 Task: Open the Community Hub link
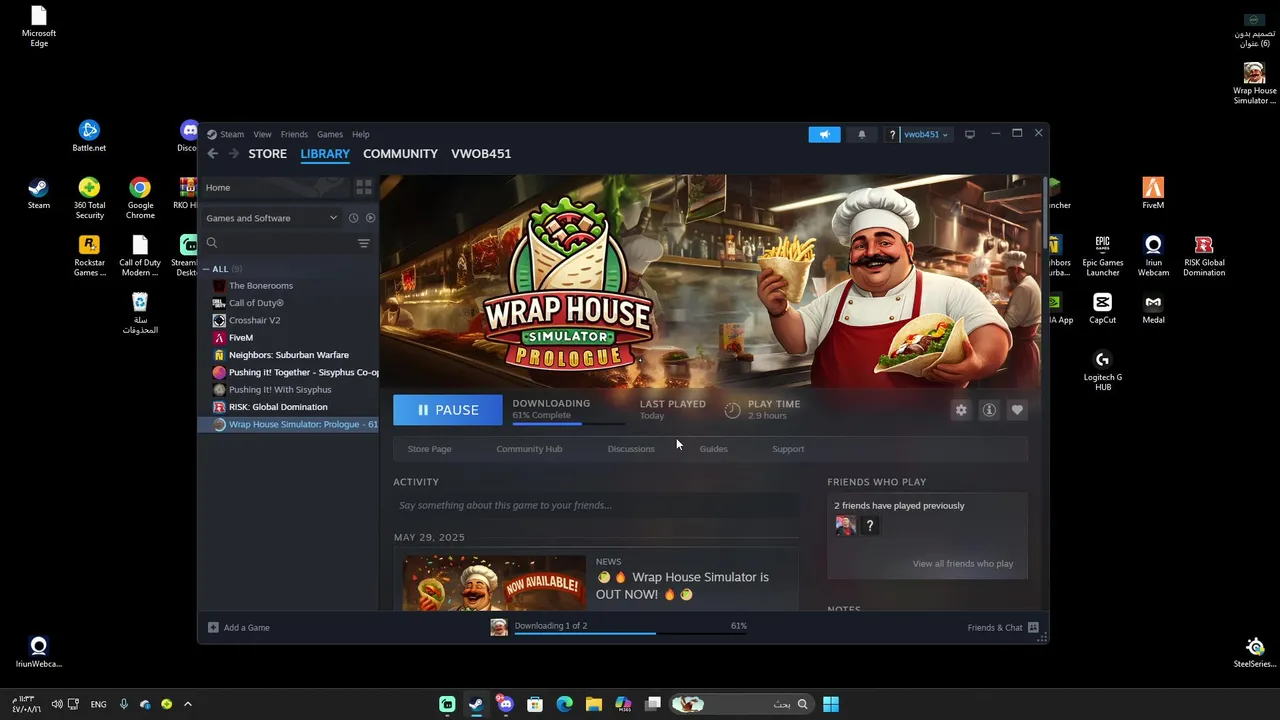(x=529, y=449)
